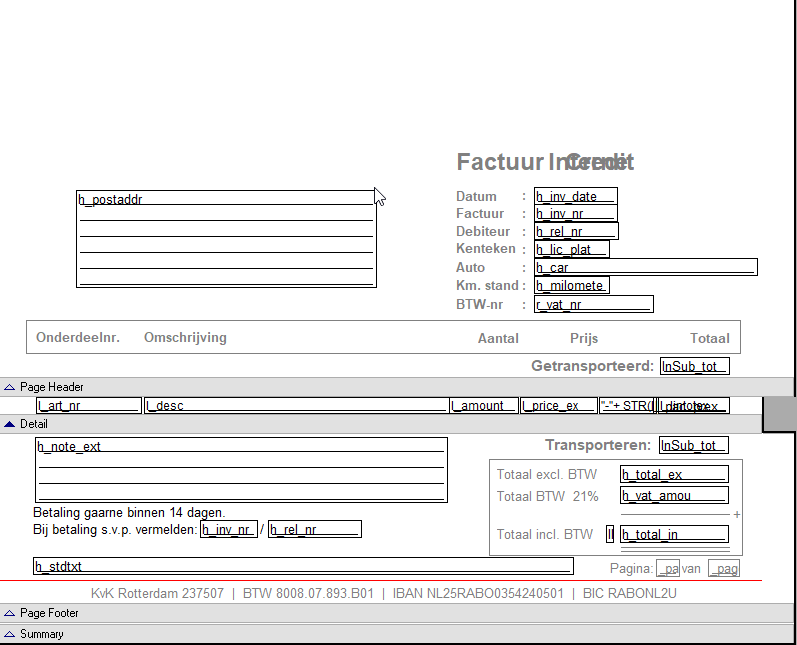Click the vertical scrollbar thumb on the right
Screen dimensions: 797x645
click(779, 413)
